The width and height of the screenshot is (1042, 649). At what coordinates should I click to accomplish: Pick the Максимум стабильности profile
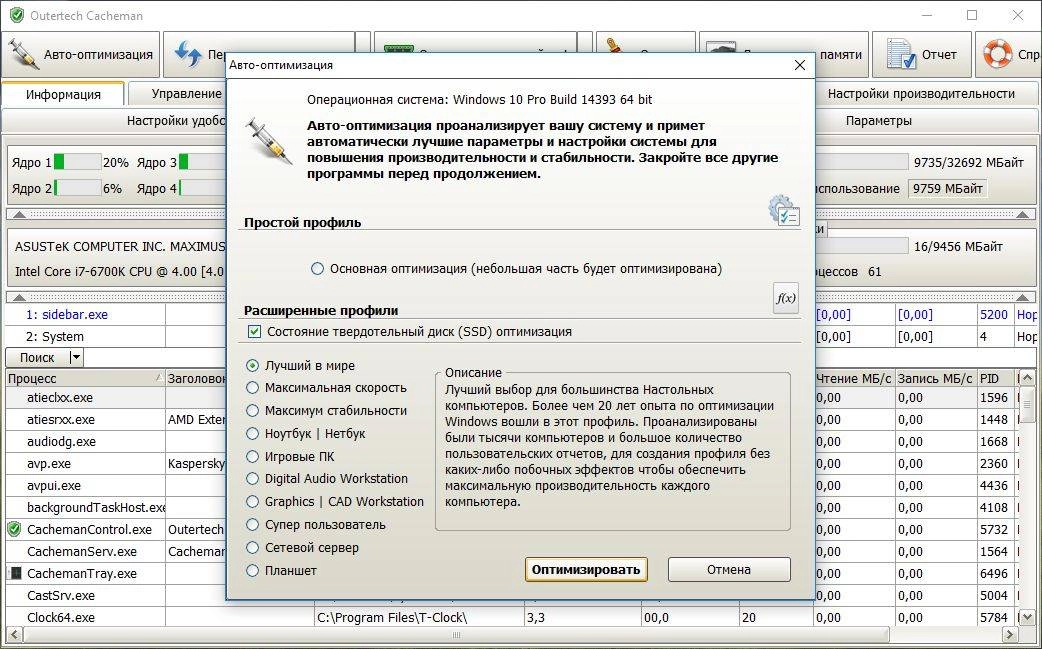click(x=253, y=411)
